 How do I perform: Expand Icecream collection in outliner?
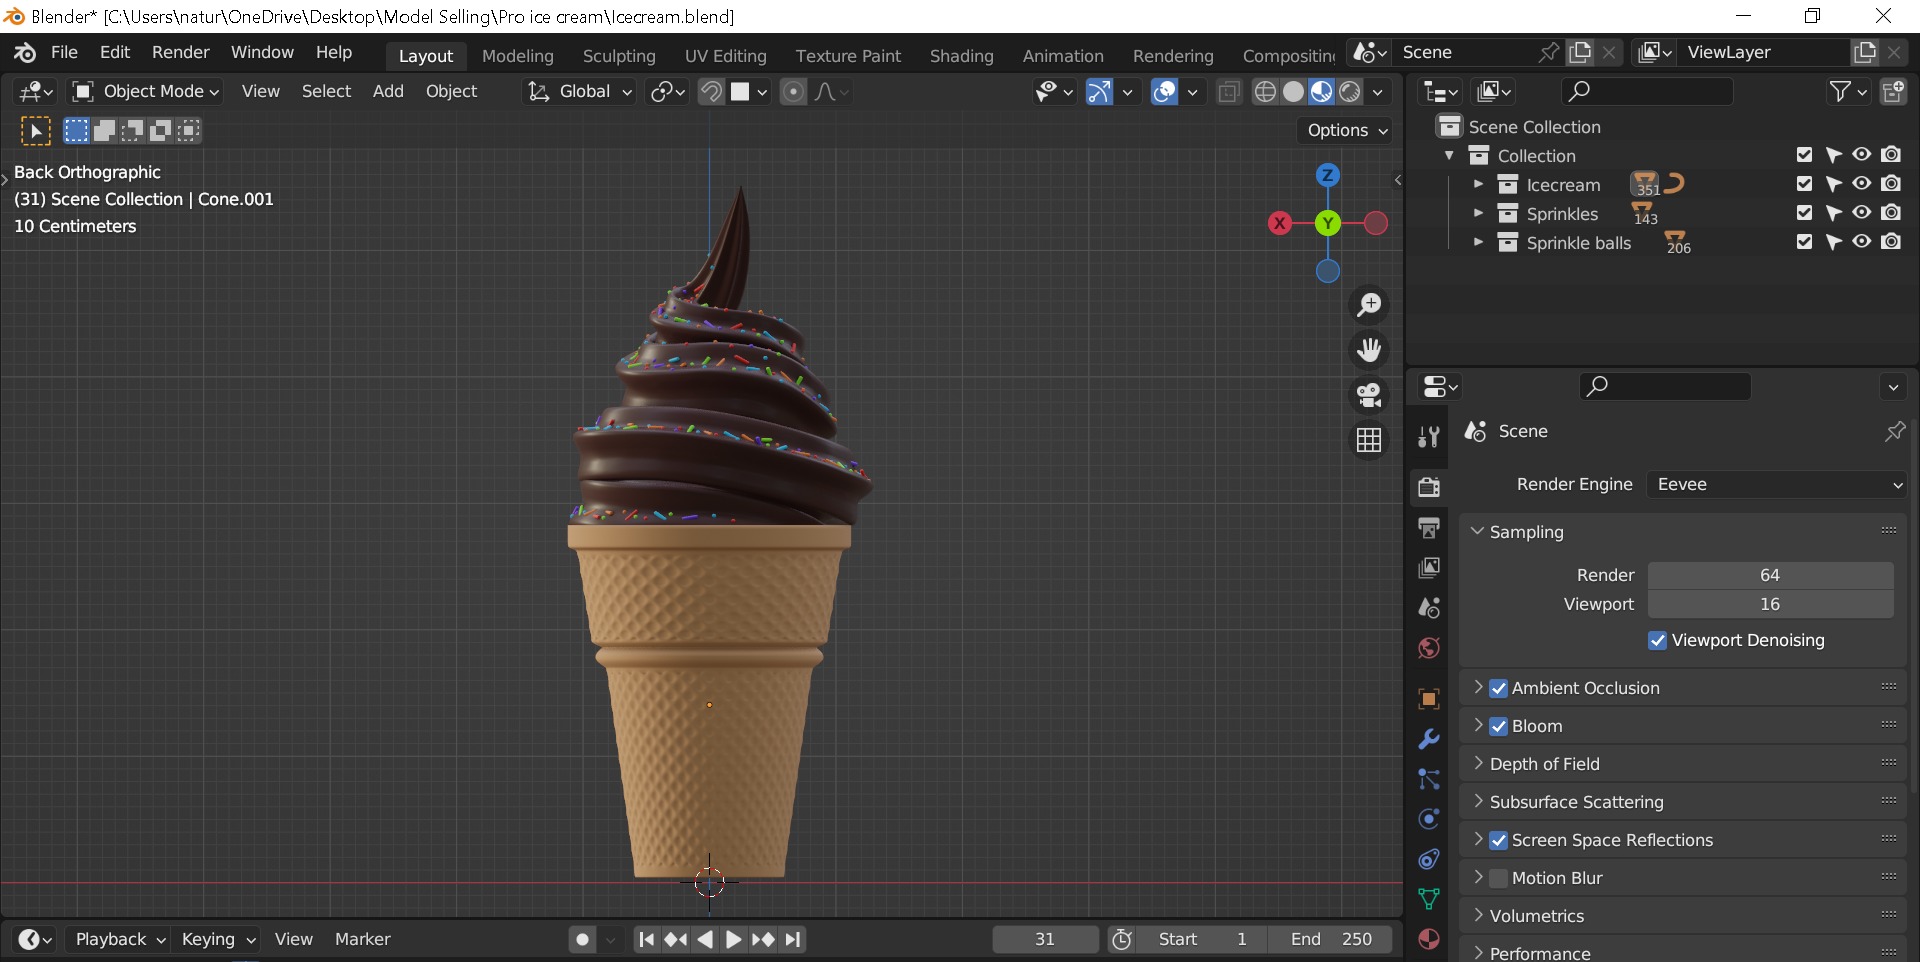pyautogui.click(x=1478, y=184)
